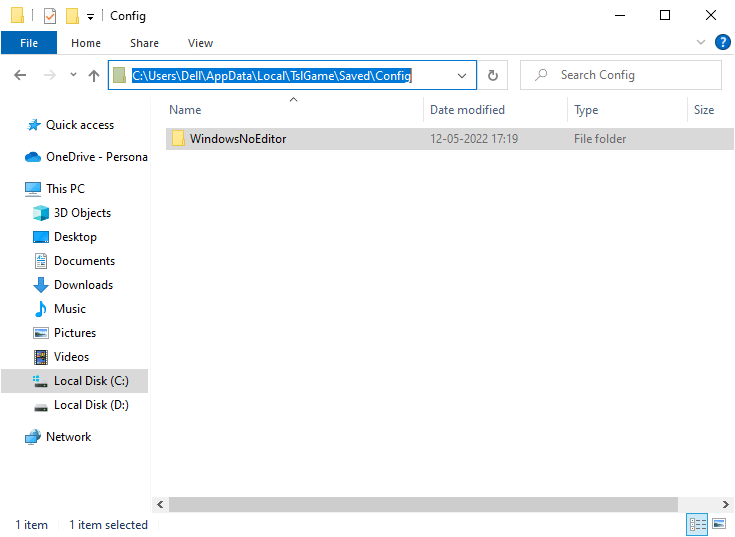Go up one folder level

[94, 75]
